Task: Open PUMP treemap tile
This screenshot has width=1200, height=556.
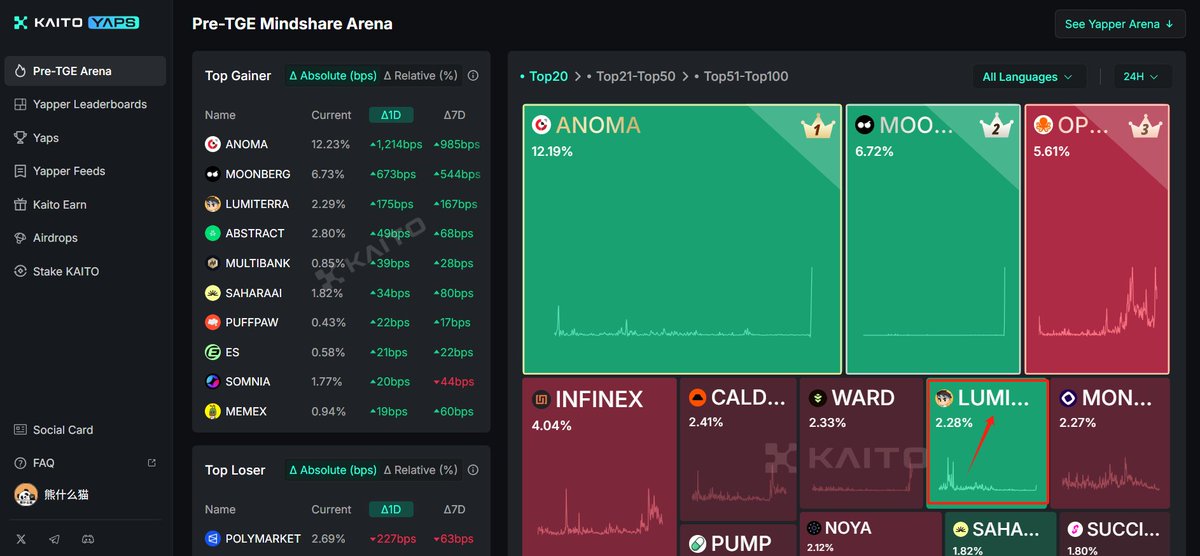Action: [x=738, y=541]
